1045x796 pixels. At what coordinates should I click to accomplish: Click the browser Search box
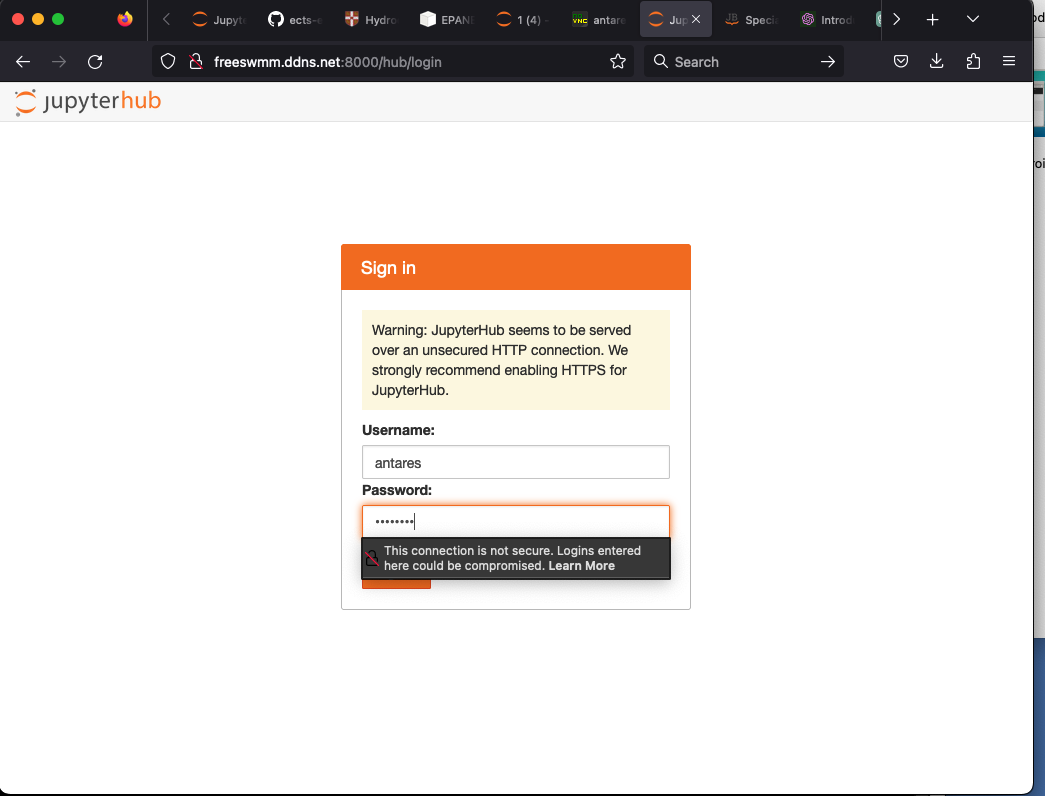point(744,62)
